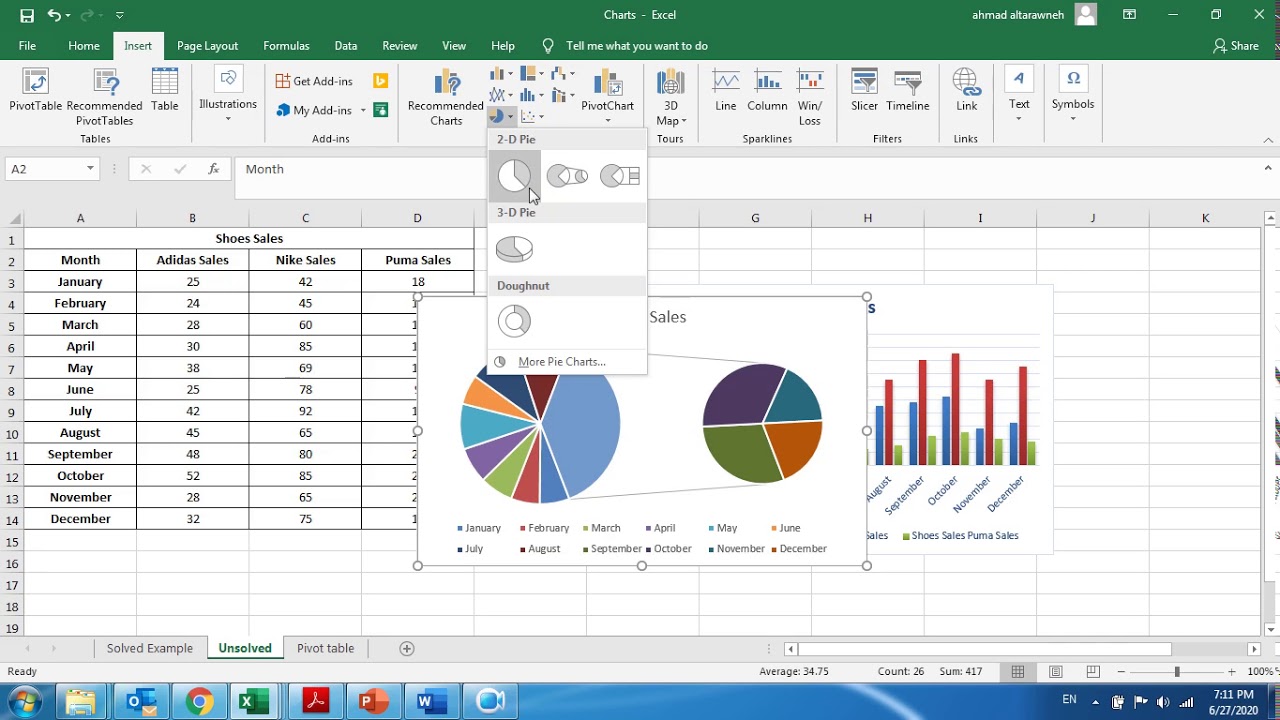
Task: Save the workbook from Quick Access Toolbar
Action: coord(27,15)
